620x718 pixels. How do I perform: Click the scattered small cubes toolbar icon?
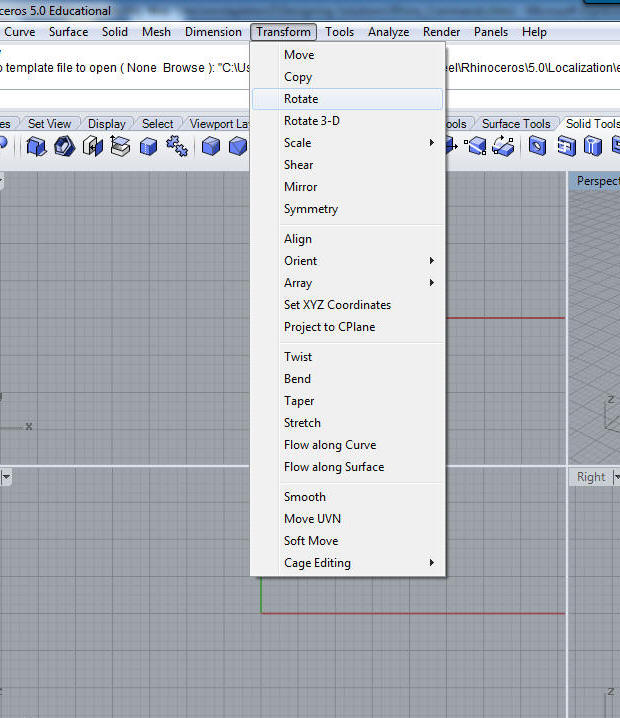coord(177,147)
